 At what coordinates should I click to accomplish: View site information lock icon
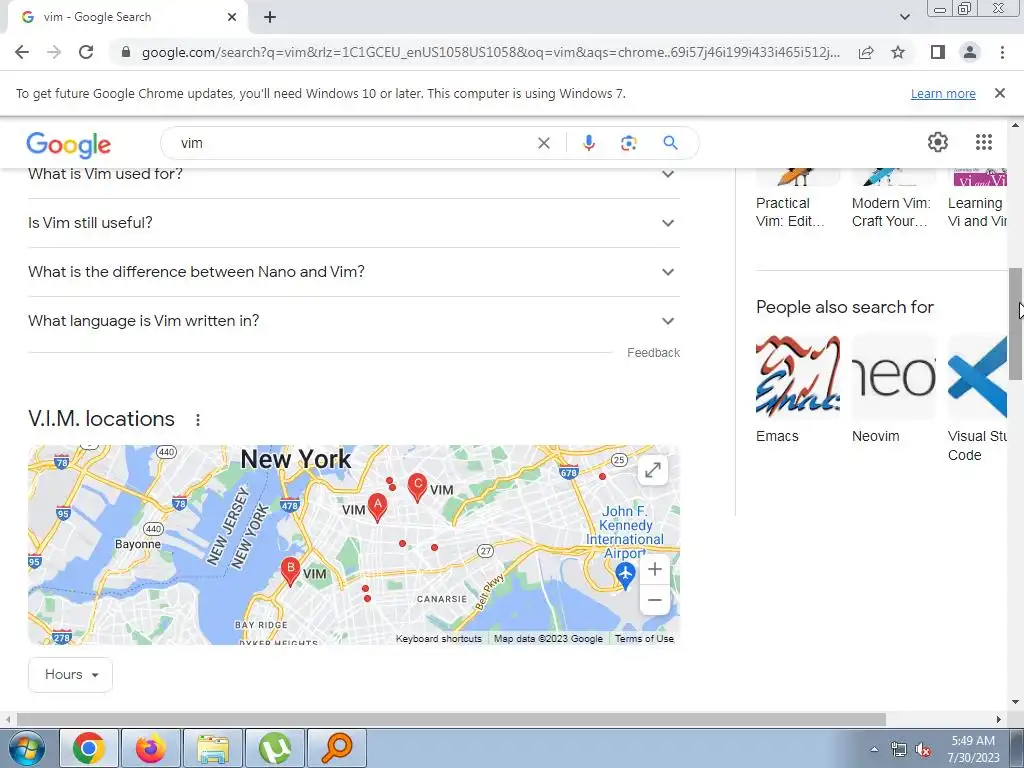[x=126, y=52]
